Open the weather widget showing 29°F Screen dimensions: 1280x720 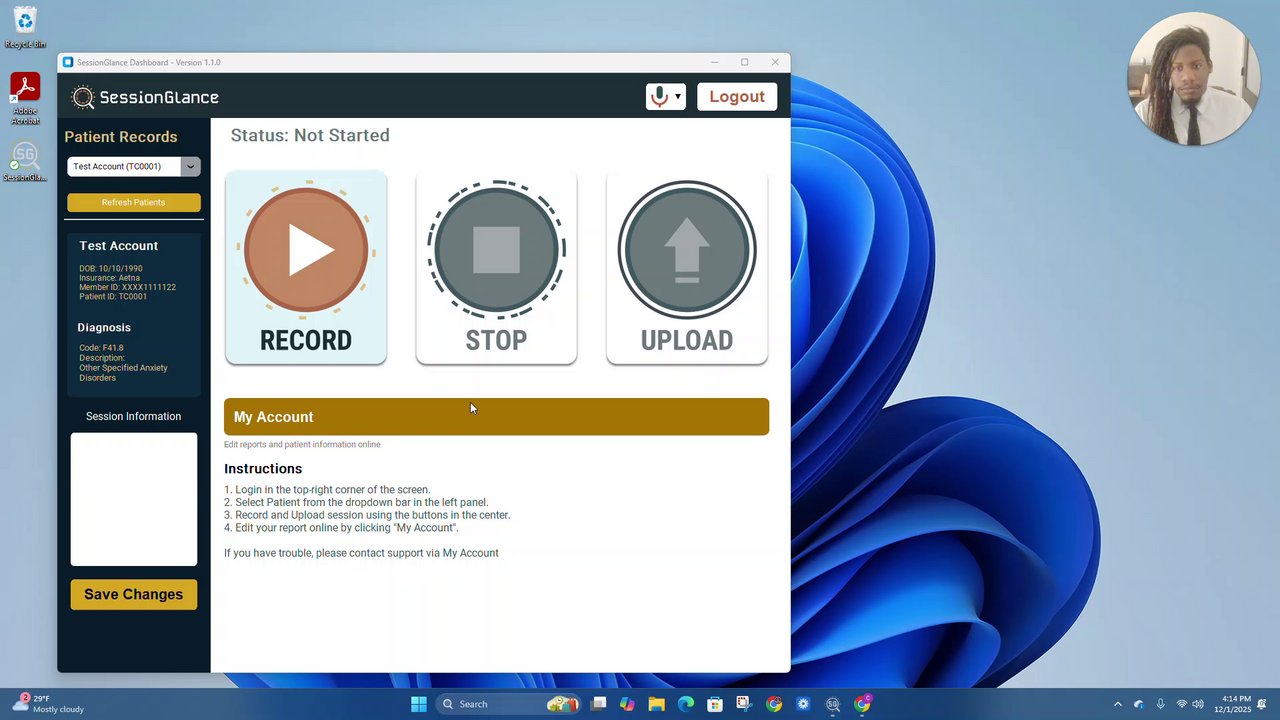pos(48,704)
